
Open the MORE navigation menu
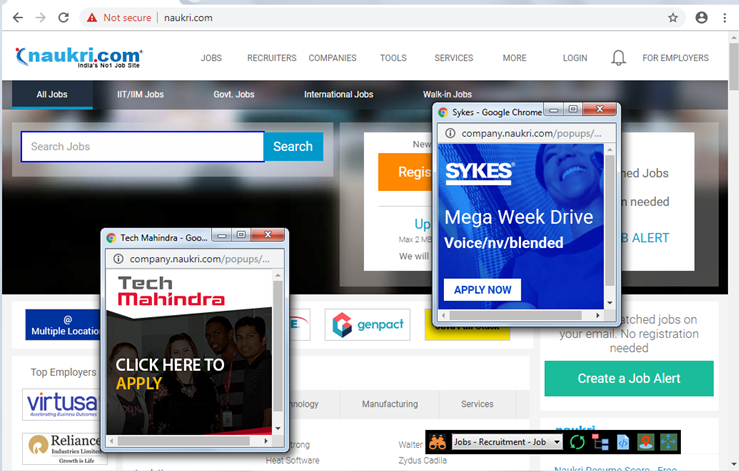click(515, 58)
